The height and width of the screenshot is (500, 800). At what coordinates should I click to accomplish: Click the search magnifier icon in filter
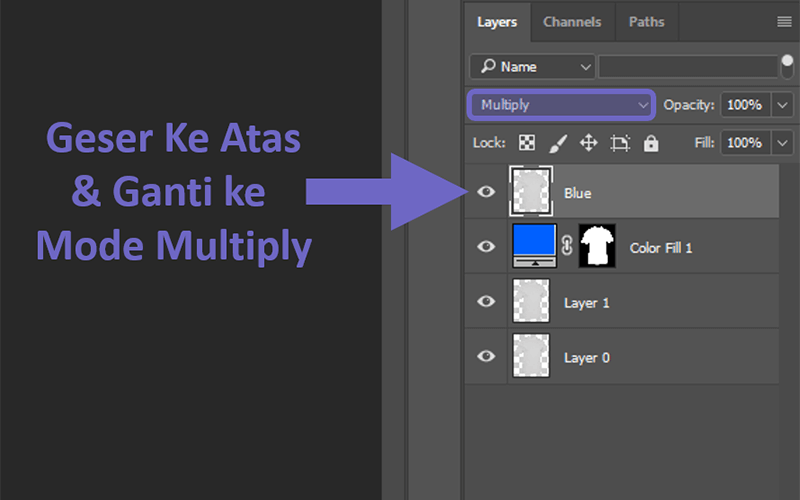coord(488,66)
